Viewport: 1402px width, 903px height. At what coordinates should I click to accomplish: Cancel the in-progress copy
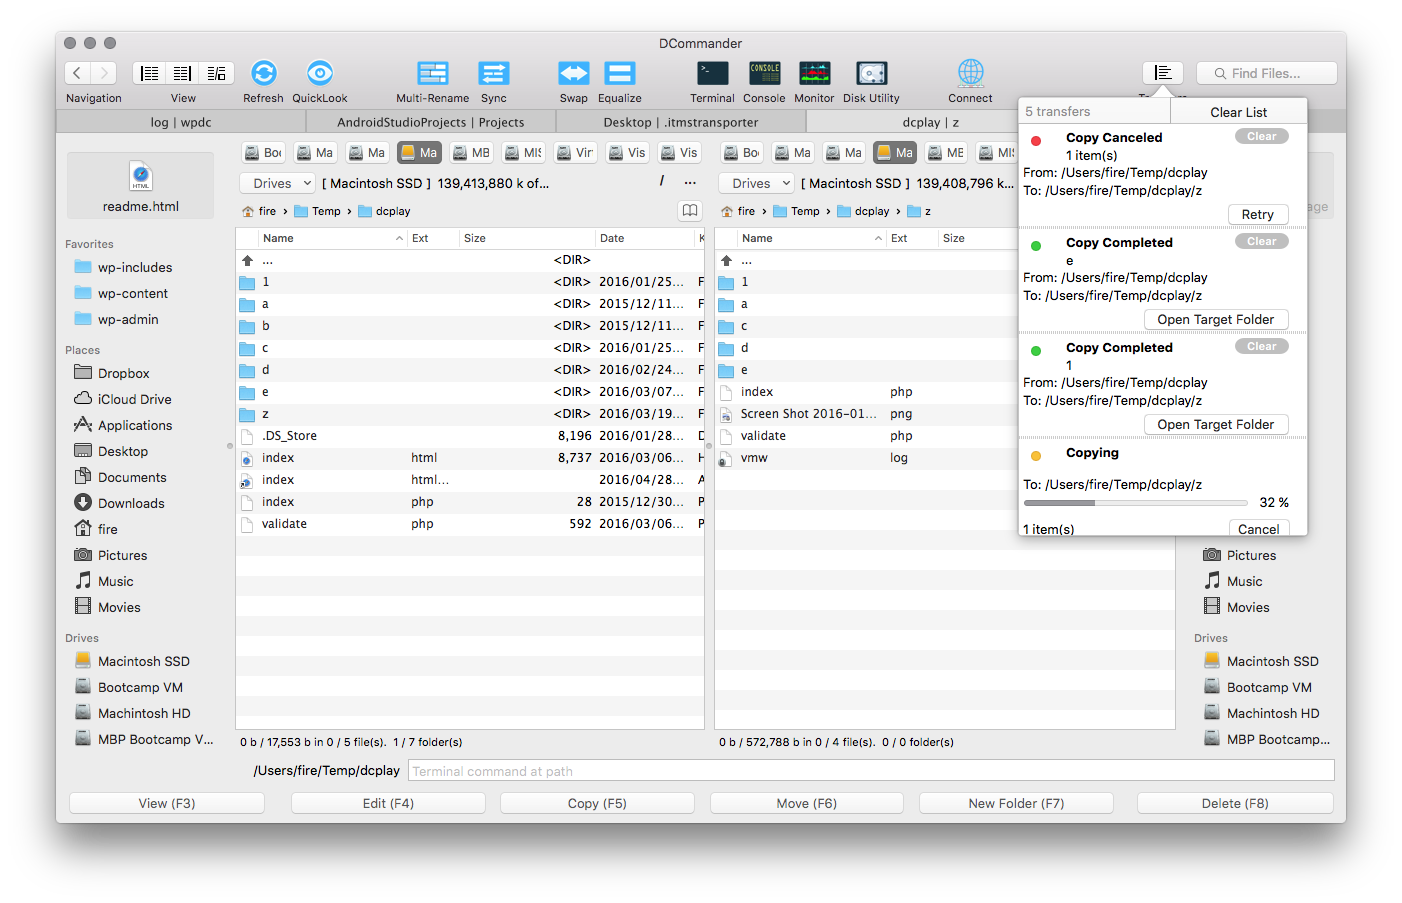(1258, 529)
